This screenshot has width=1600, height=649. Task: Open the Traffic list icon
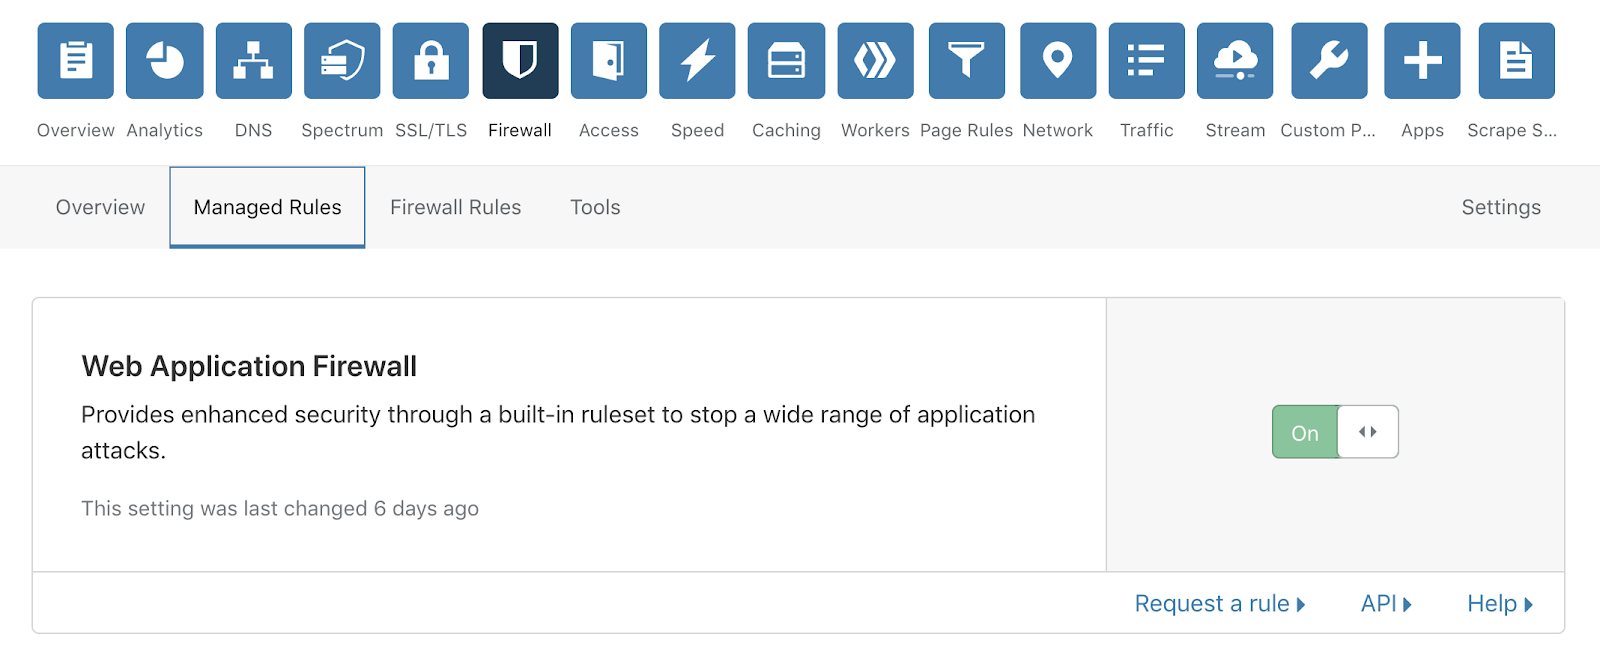(x=1146, y=61)
